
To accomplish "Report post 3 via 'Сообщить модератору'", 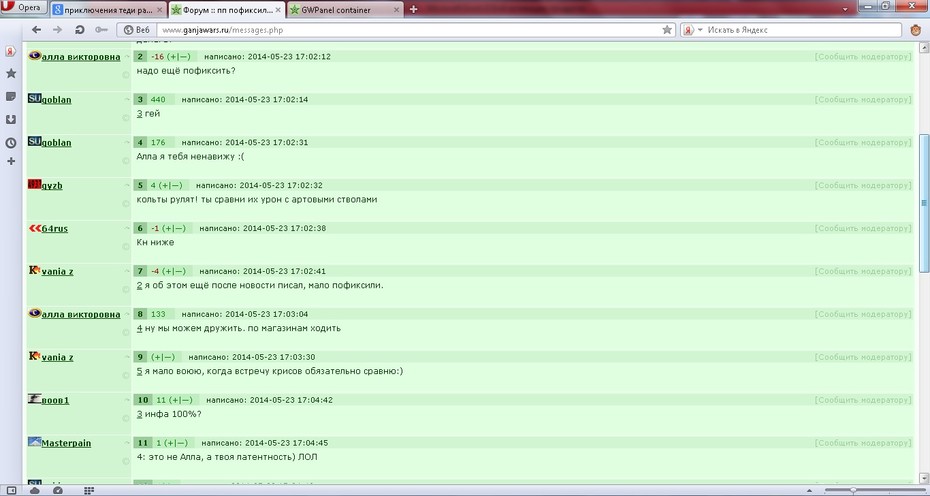I will 863,100.
